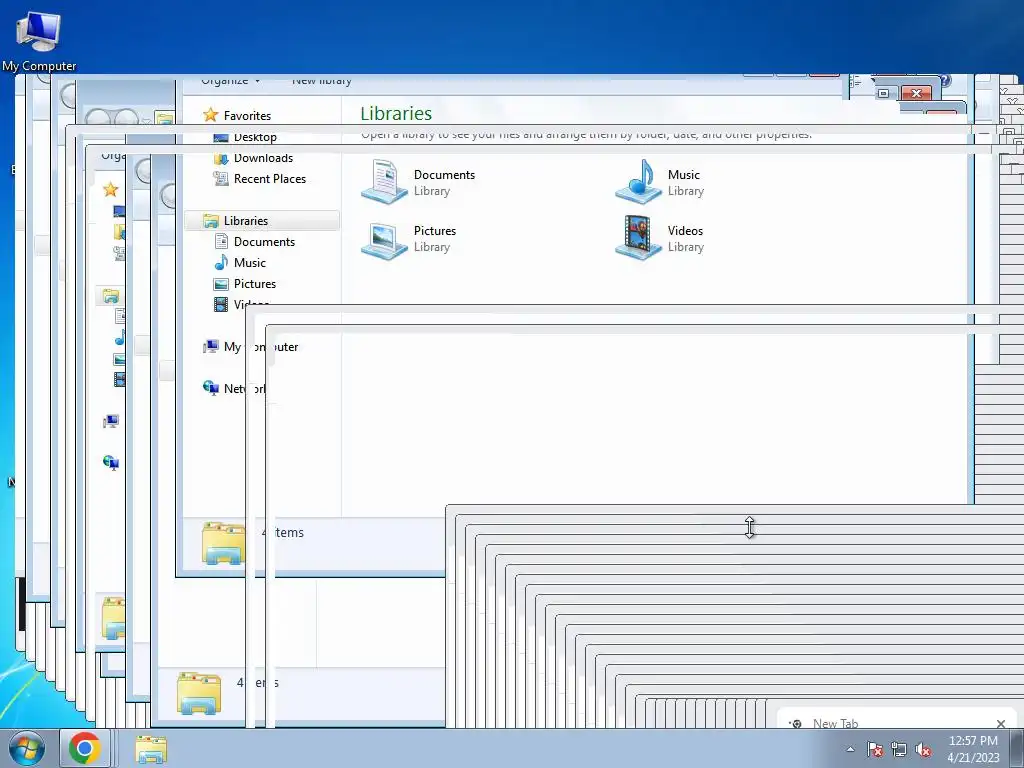Click the help question mark icon
Screen dimensions: 1024x768
pos(946,81)
